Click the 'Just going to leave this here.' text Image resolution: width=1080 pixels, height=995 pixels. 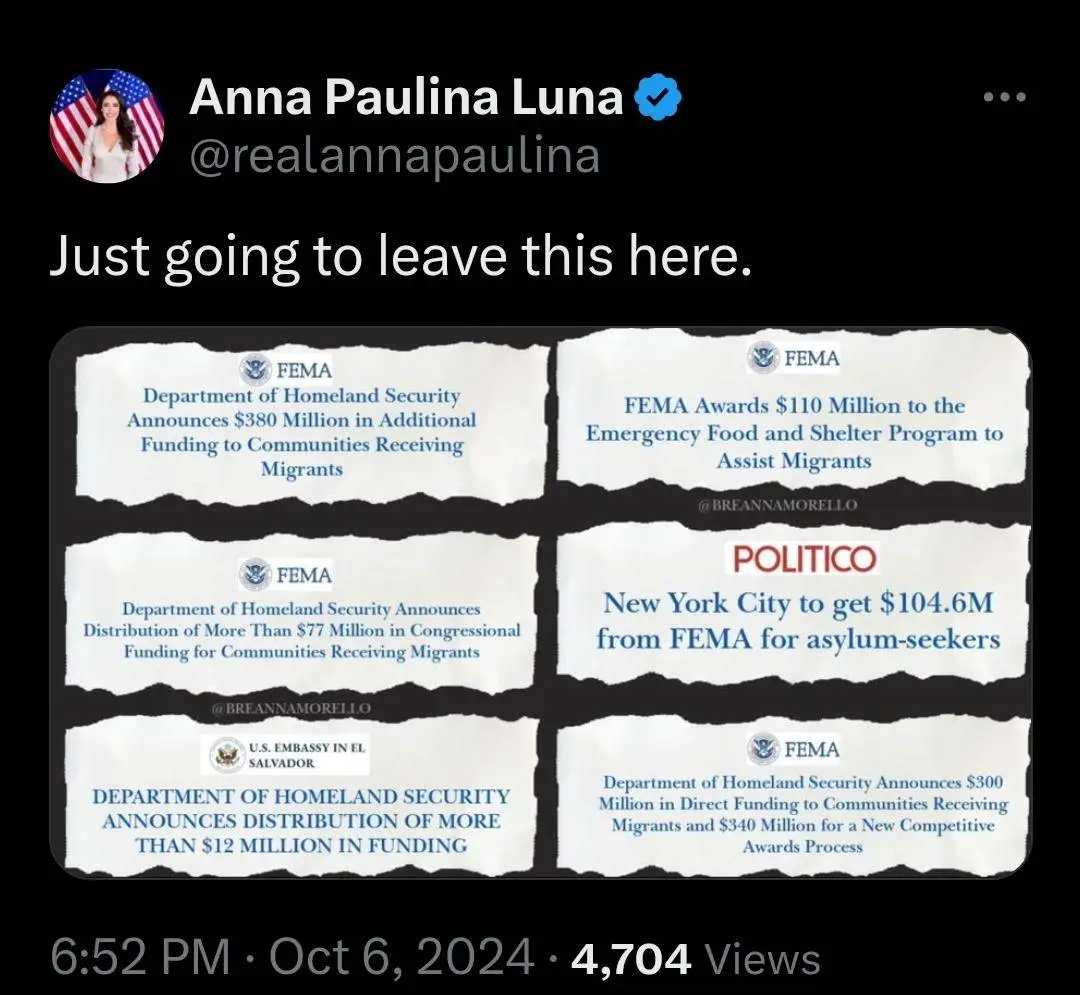point(400,255)
